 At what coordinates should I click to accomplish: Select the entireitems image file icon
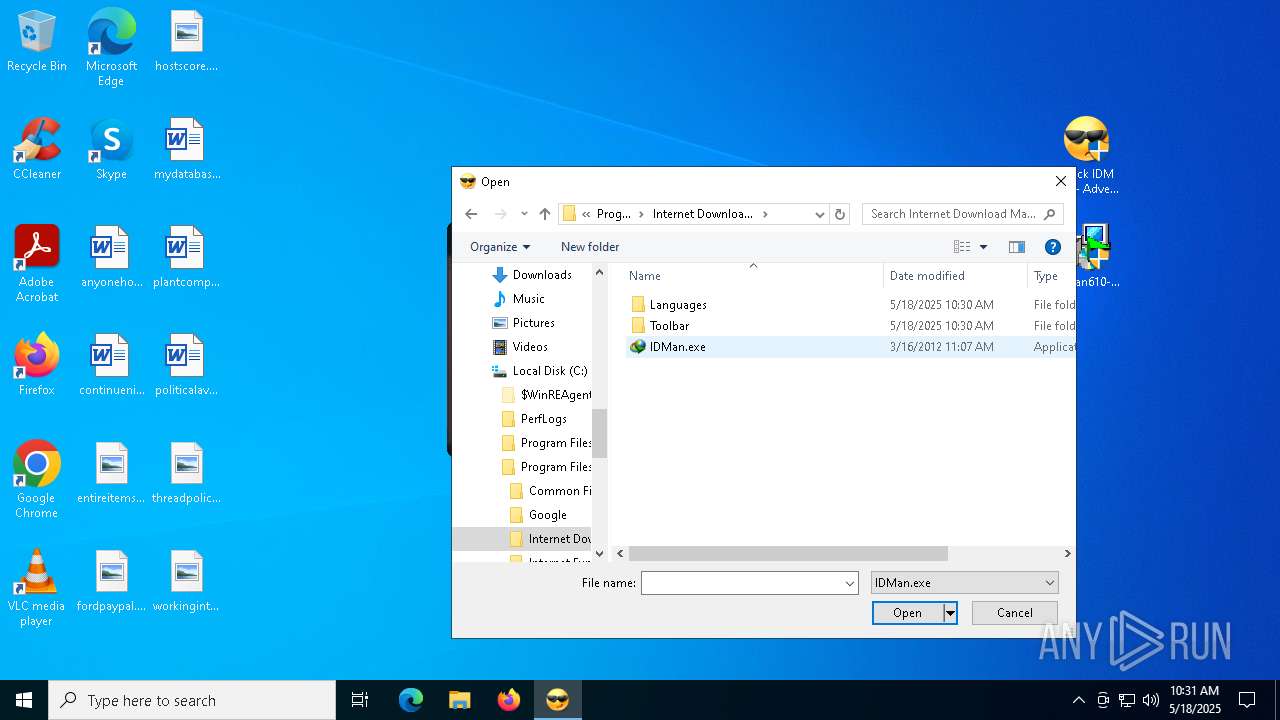click(111, 473)
